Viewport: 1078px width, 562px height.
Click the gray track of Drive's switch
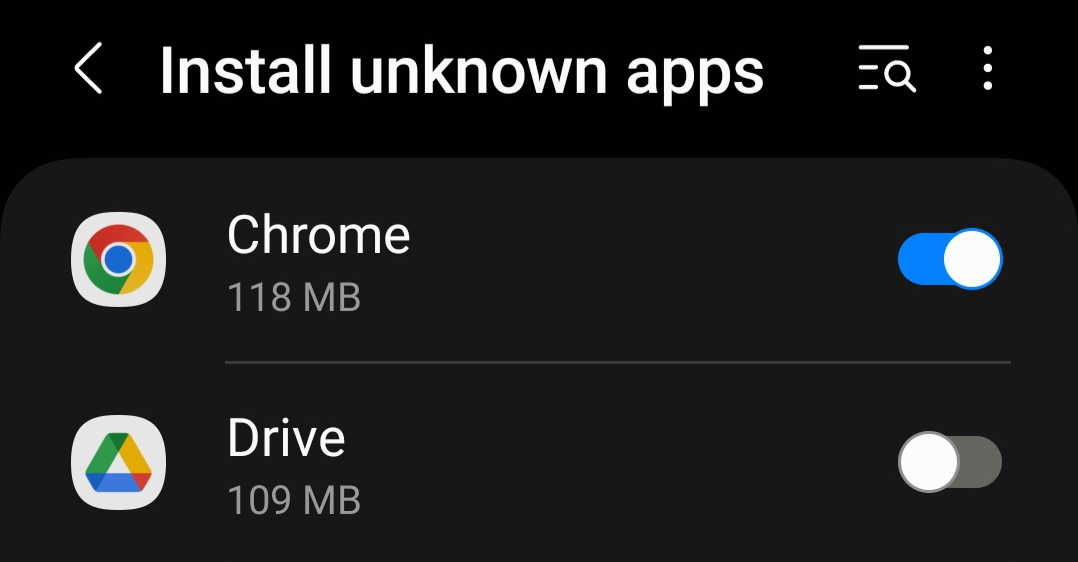coord(980,462)
